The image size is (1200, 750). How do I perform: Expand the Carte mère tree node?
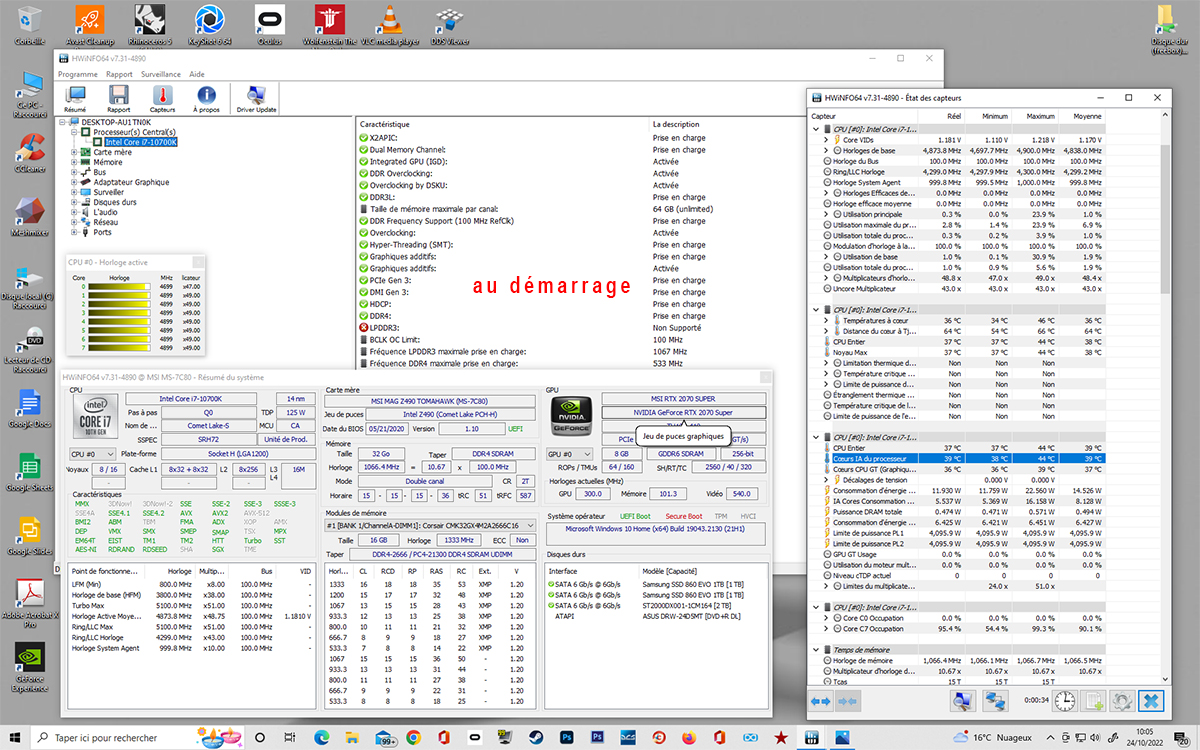[x=74, y=152]
